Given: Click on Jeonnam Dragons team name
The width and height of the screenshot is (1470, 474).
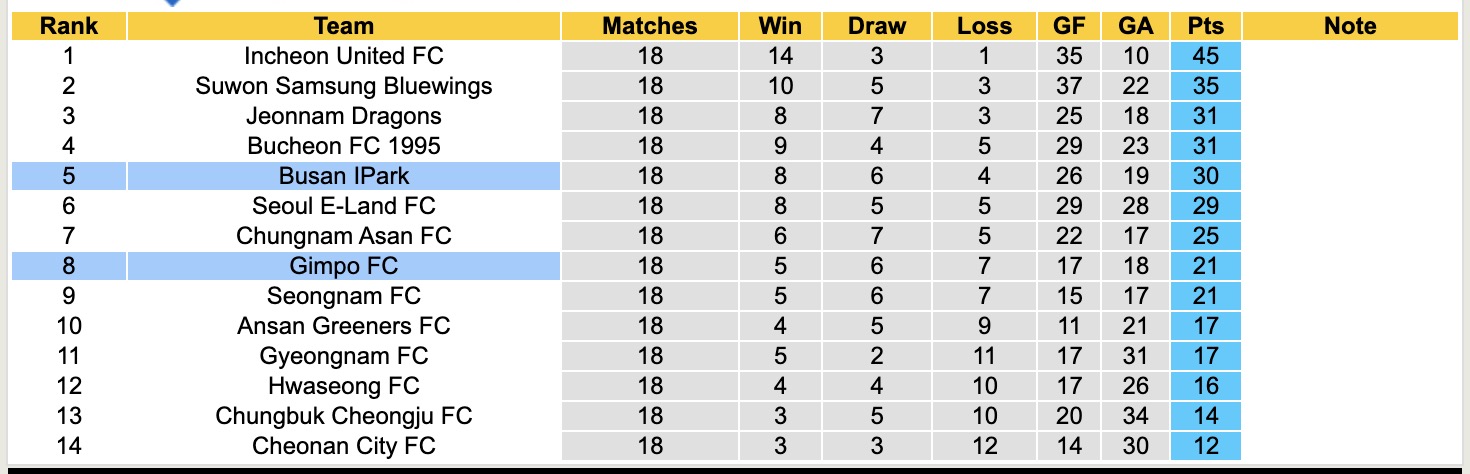Looking at the screenshot, I should (343, 116).
